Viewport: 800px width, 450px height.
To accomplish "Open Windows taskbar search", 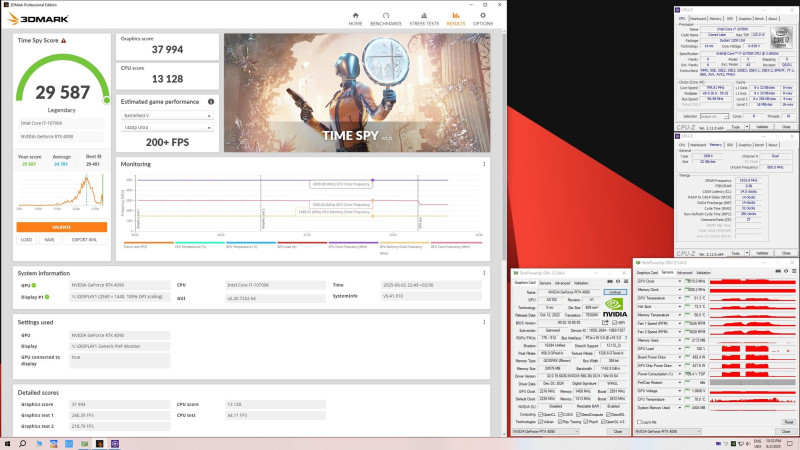I will coord(22,444).
